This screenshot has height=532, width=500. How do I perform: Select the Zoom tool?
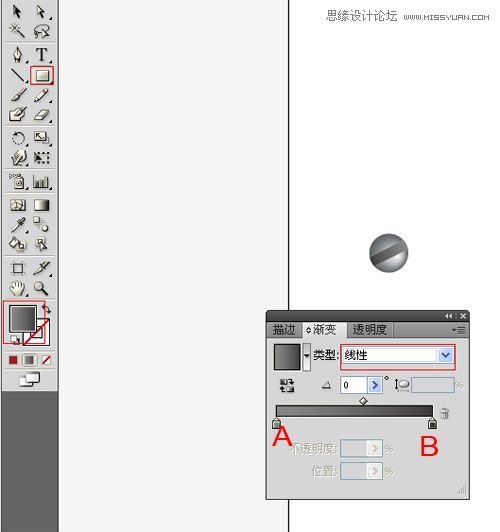coord(41,288)
